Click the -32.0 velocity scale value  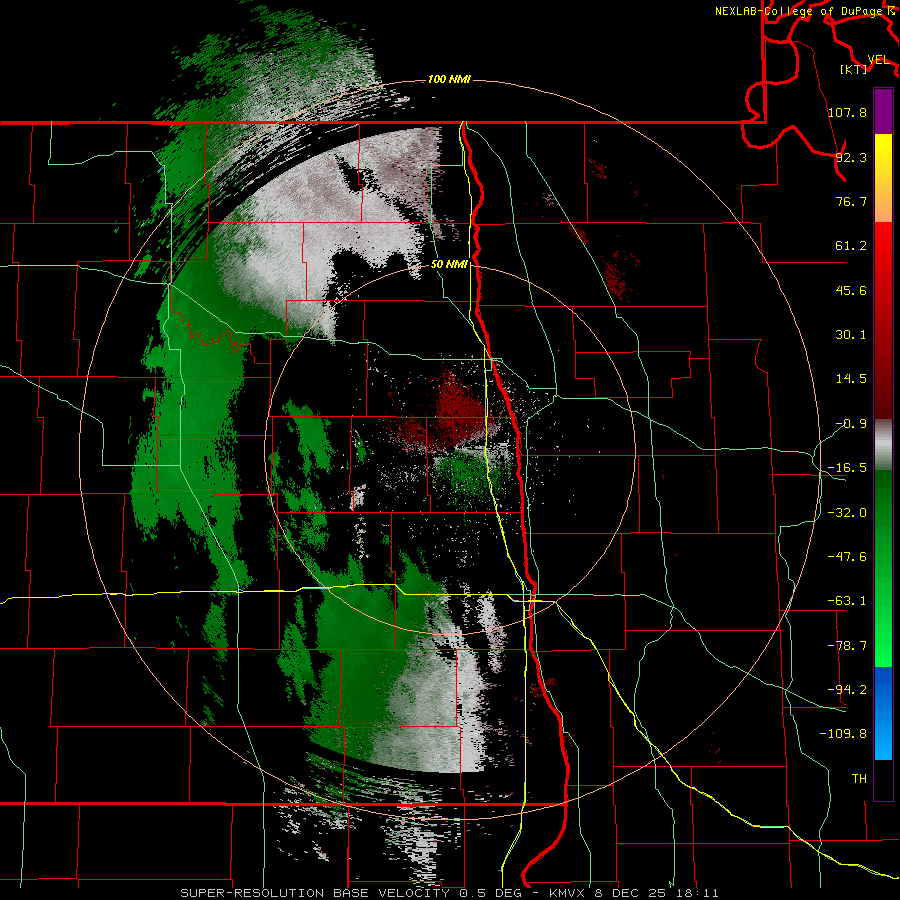[847, 513]
